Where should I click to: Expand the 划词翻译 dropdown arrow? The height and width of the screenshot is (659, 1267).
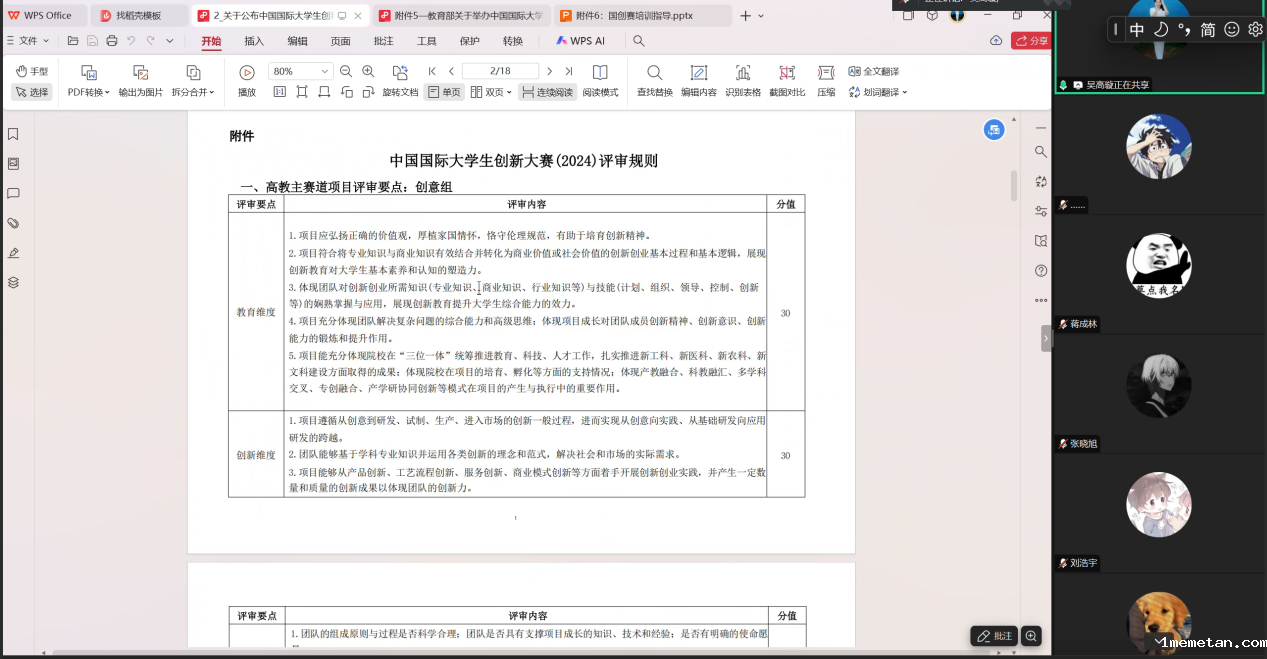point(904,92)
